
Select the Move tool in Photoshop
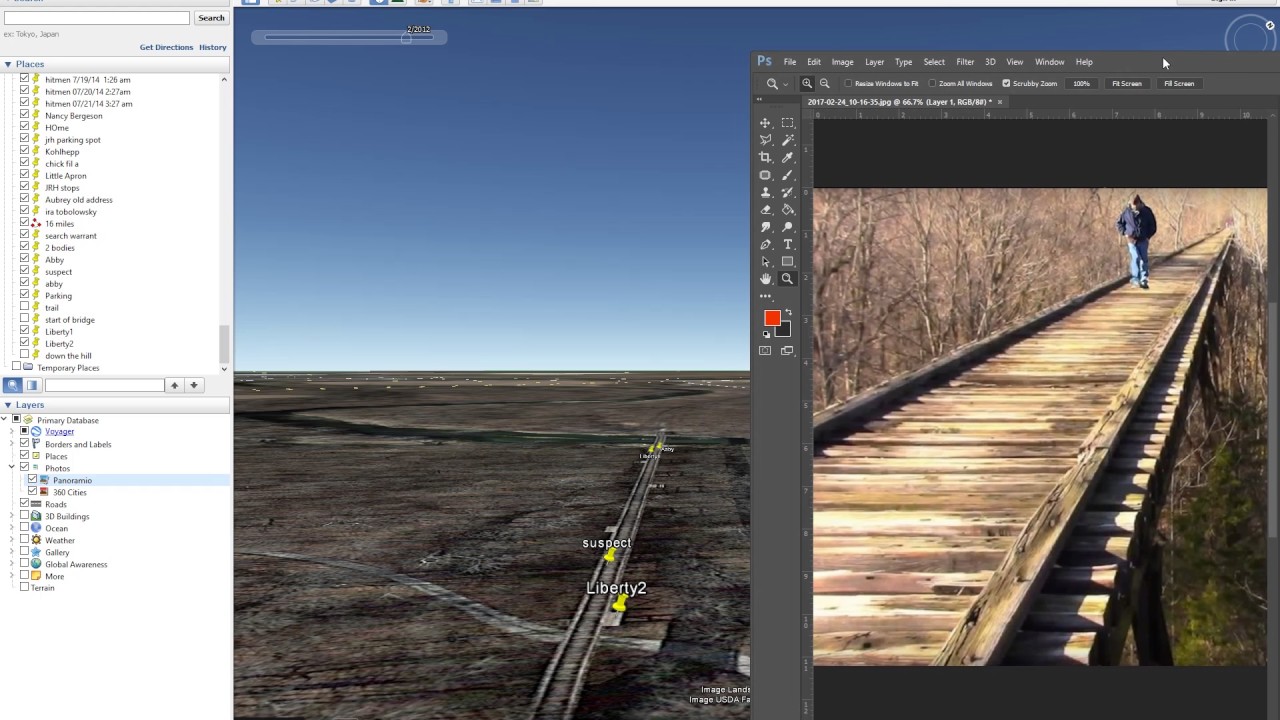click(765, 123)
